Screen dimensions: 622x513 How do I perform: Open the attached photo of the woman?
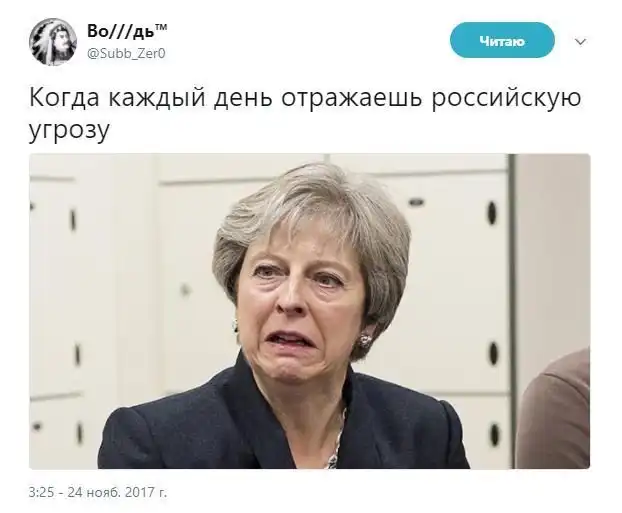click(x=309, y=311)
